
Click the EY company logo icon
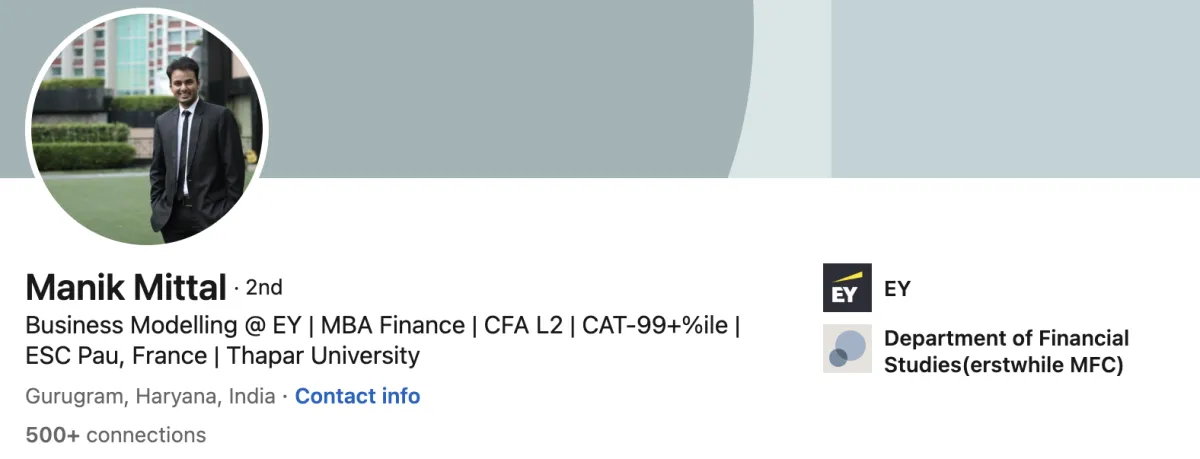(846, 288)
